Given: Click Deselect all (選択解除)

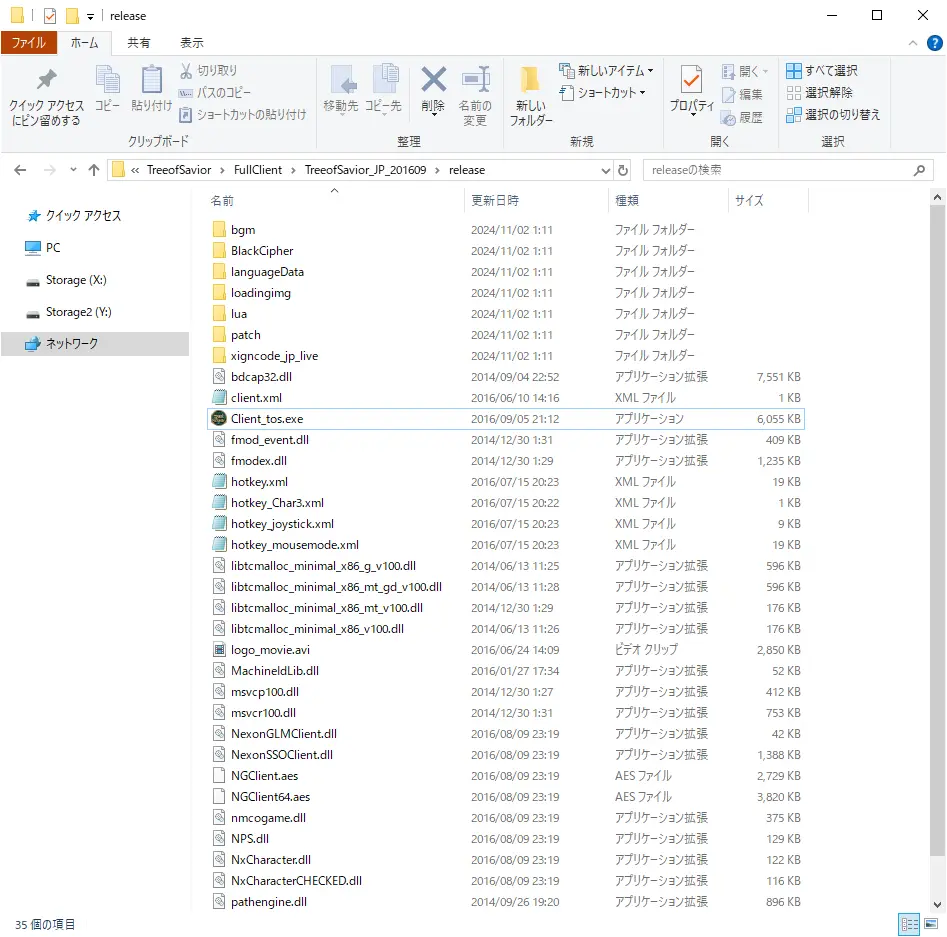Looking at the screenshot, I should pos(820,92).
